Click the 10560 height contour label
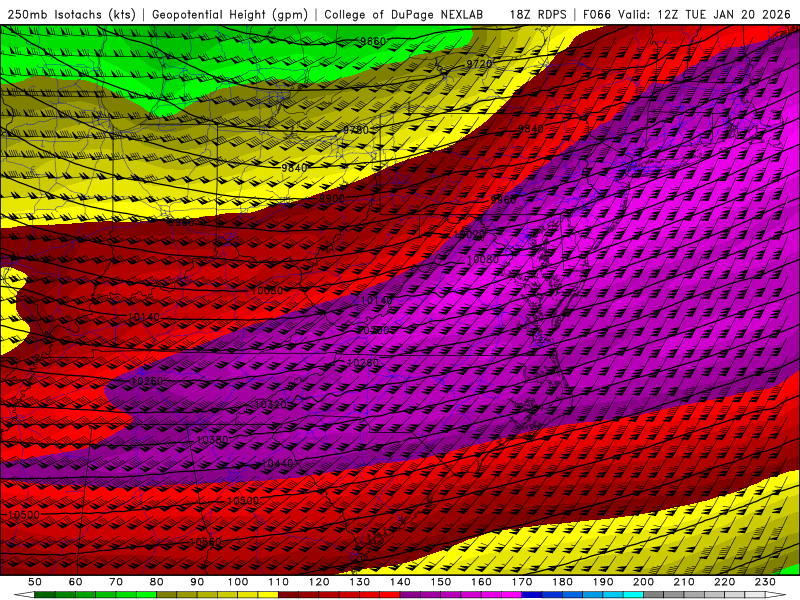 (205, 542)
